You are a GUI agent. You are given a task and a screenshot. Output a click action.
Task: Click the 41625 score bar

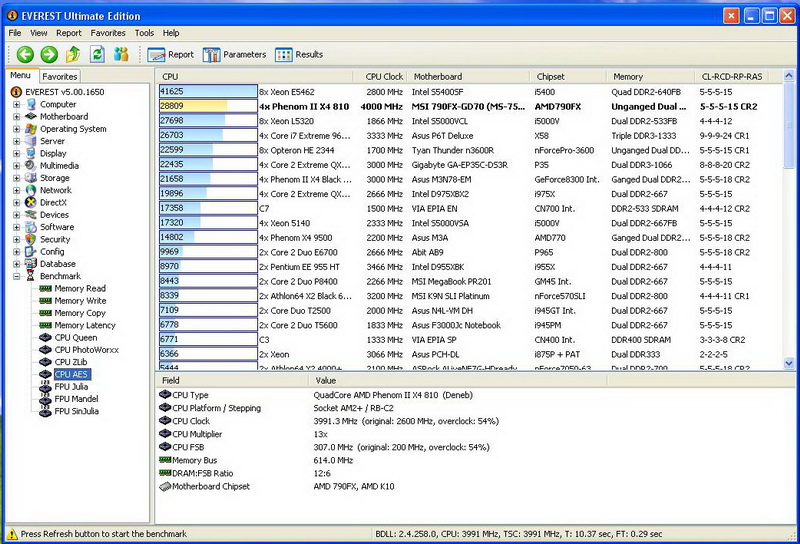(x=208, y=91)
